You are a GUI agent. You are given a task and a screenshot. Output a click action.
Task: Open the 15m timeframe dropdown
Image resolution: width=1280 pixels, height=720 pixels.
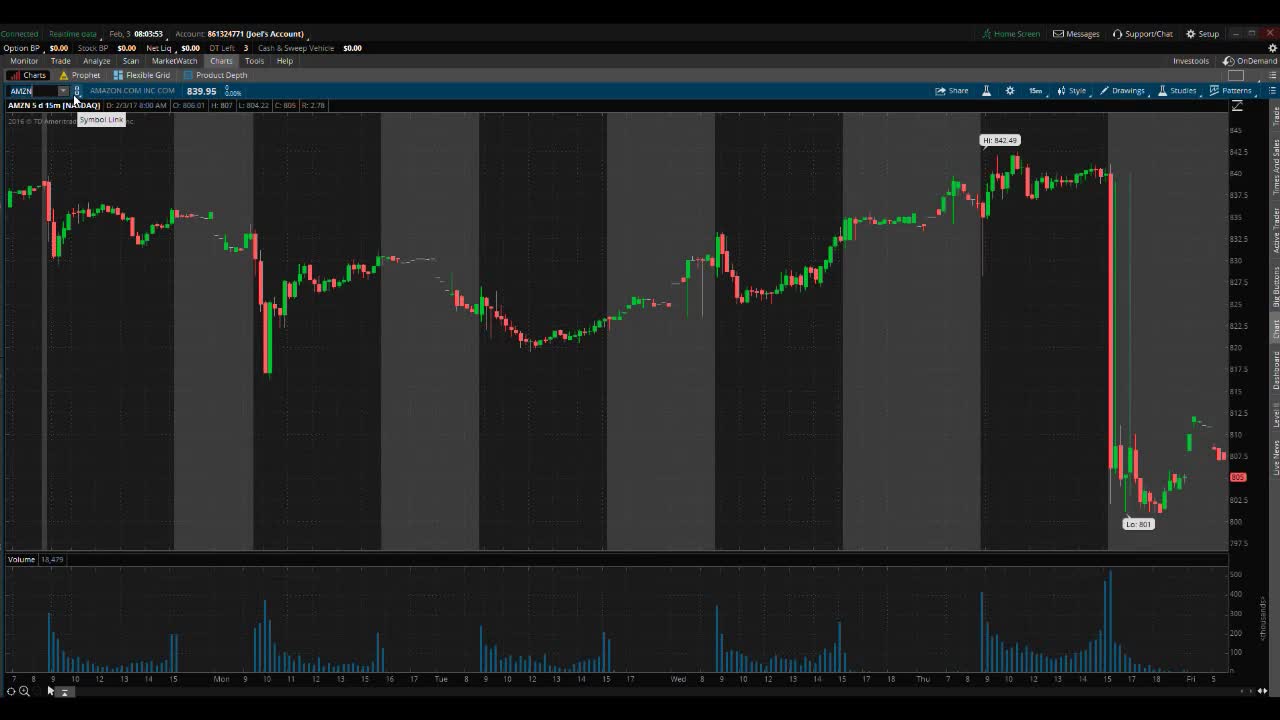pos(1036,91)
